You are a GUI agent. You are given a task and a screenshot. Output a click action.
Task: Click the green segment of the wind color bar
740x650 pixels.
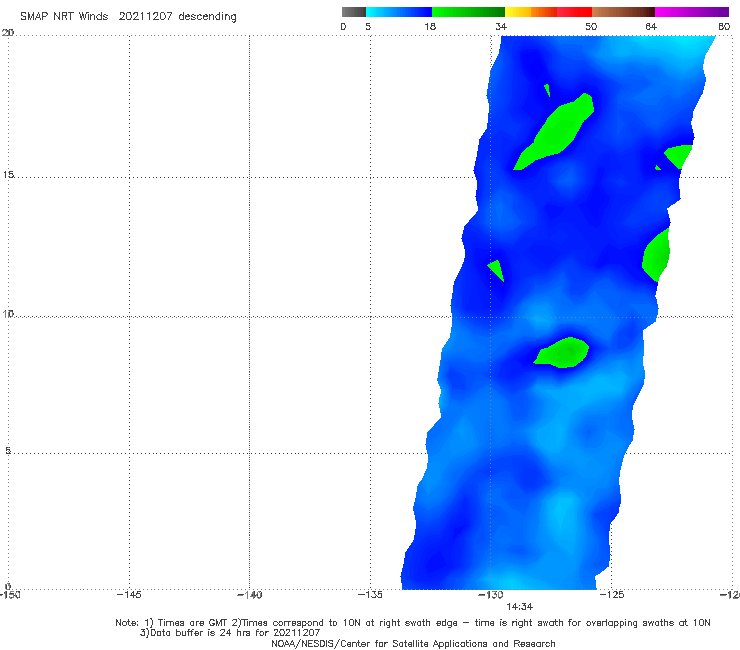[468, 12]
